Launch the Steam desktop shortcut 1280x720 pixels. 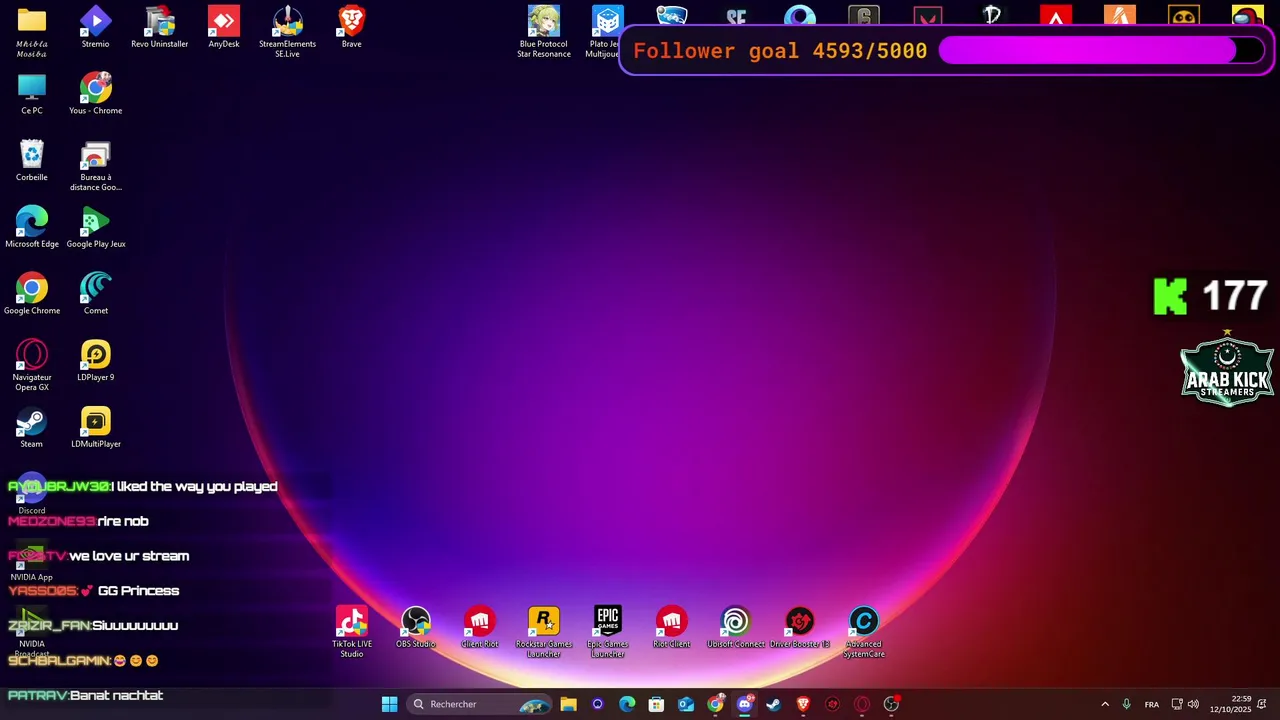coord(32,427)
